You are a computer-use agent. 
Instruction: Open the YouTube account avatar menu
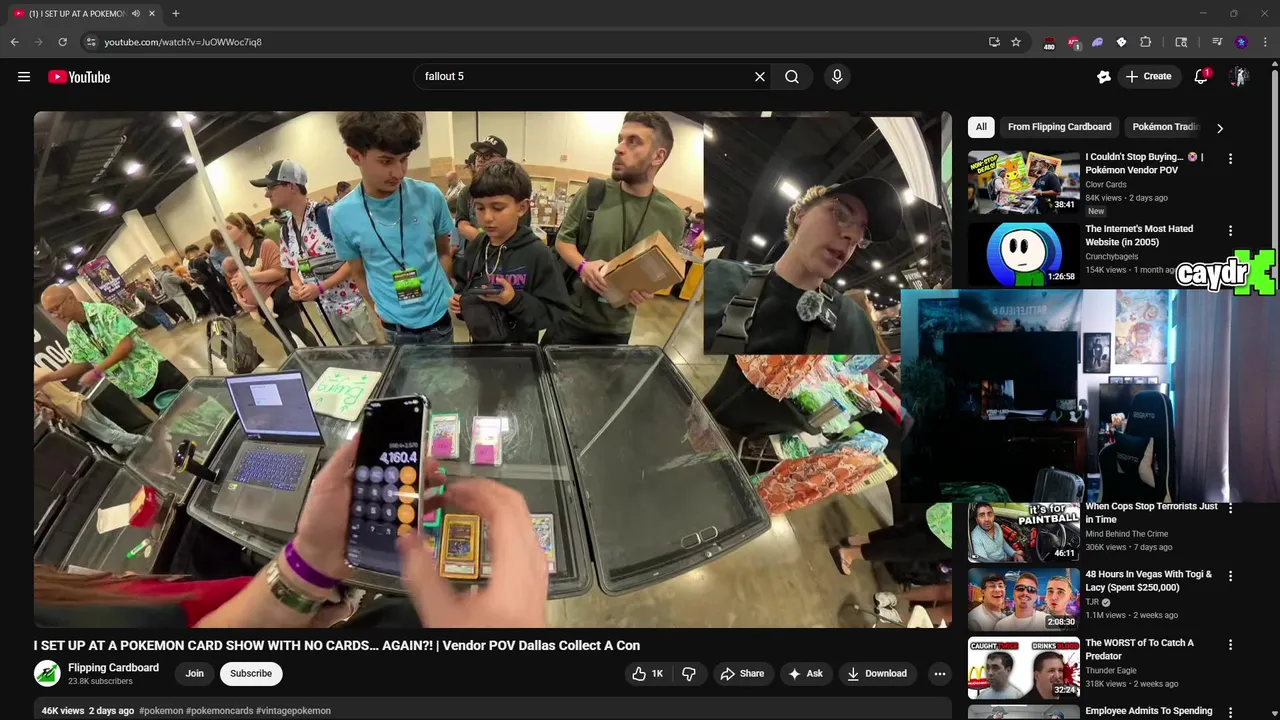(1239, 76)
